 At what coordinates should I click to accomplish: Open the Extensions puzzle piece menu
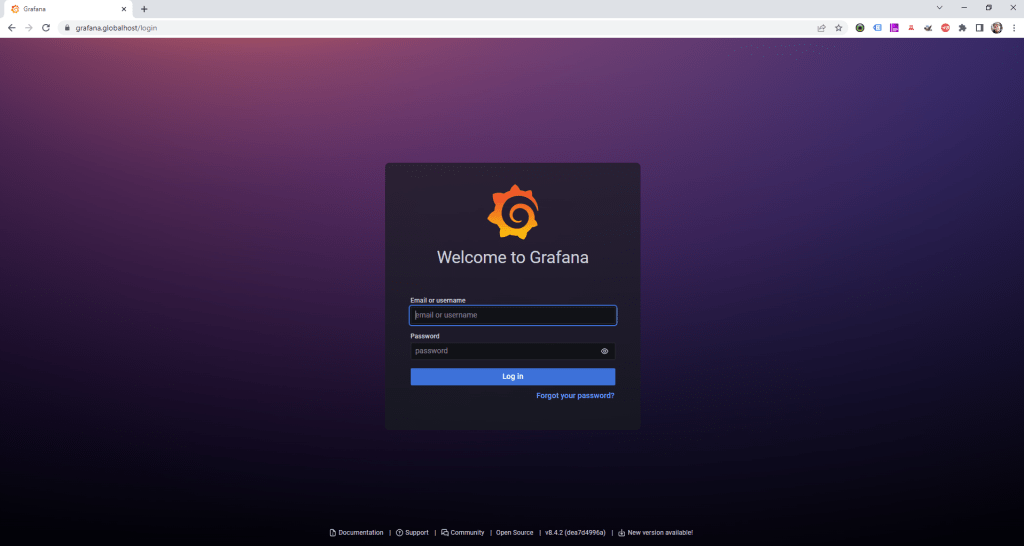(962, 28)
